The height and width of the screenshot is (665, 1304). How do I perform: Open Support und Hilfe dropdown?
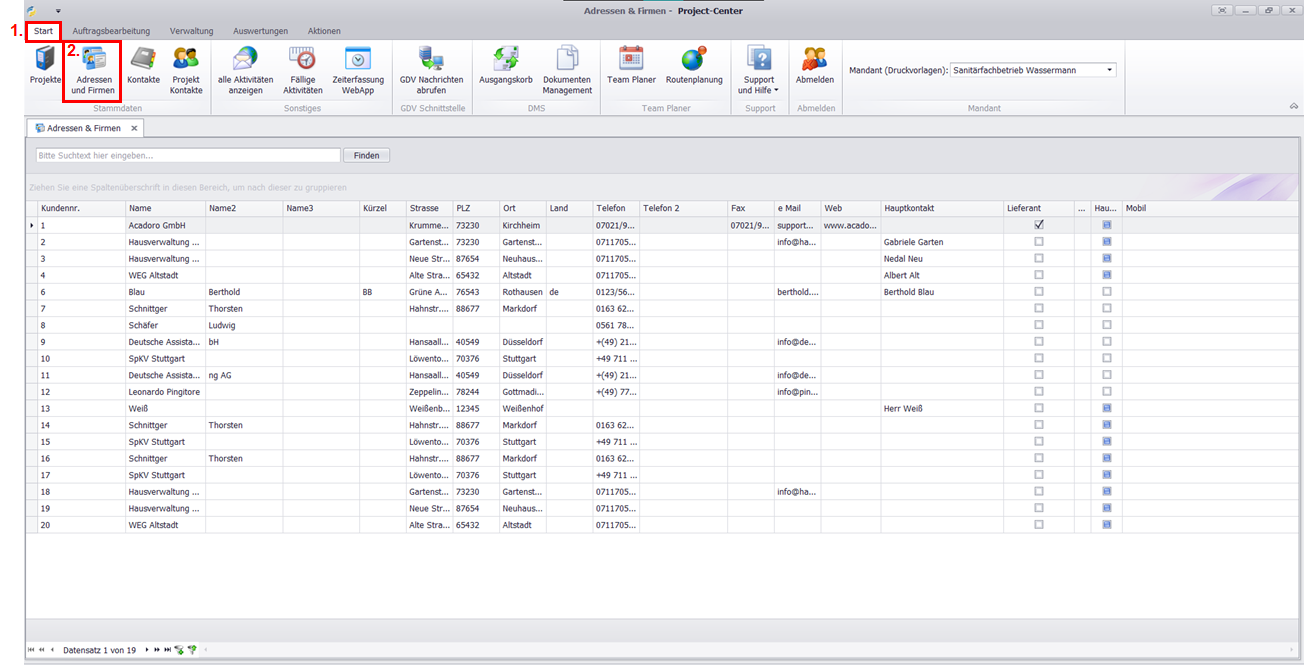coord(759,70)
